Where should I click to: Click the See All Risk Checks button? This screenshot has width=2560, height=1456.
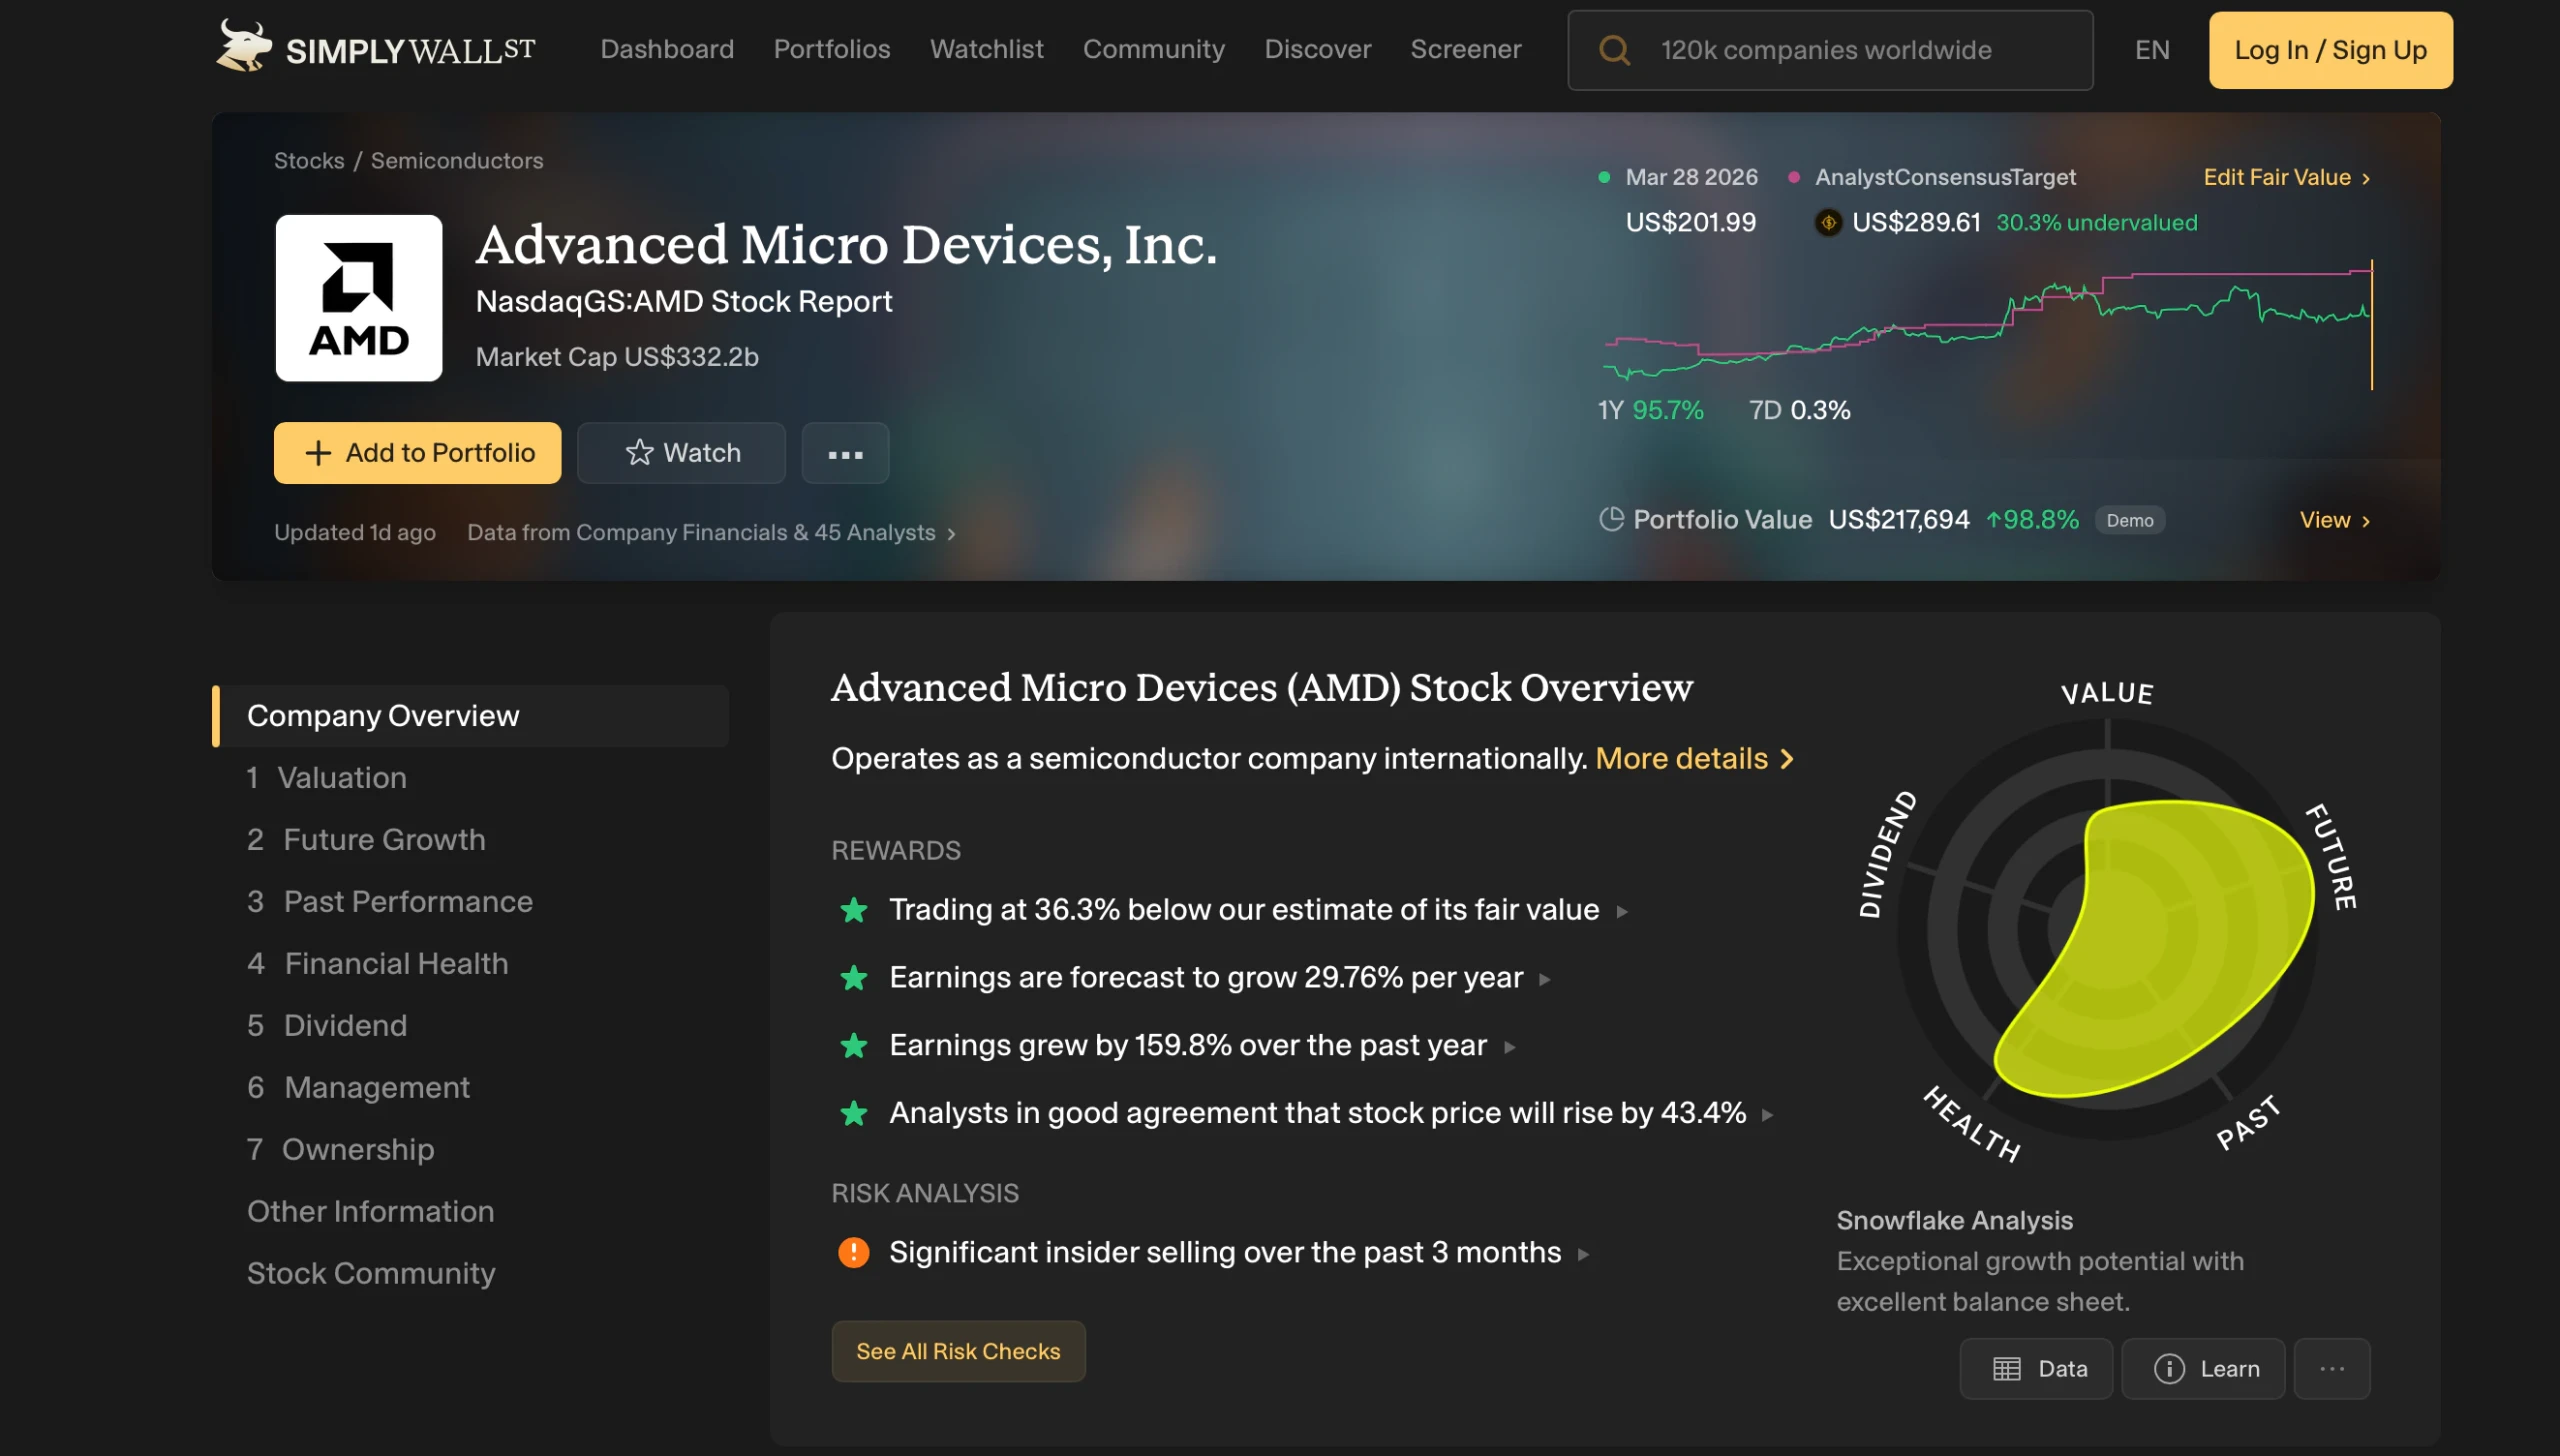957,1351
